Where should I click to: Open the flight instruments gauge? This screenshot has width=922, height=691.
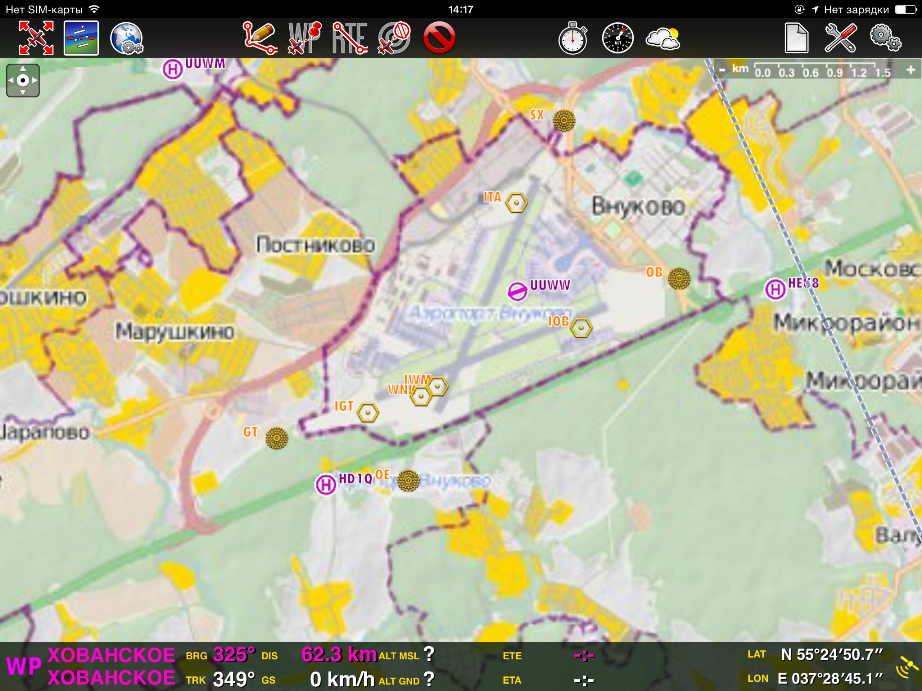[x=618, y=38]
